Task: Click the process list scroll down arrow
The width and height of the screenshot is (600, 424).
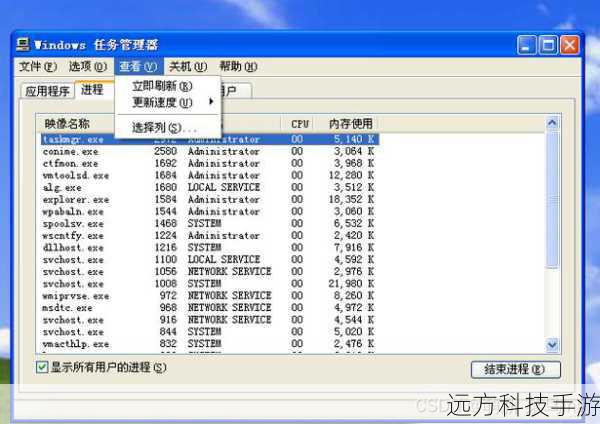Action: pyautogui.click(x=552, y=344)
